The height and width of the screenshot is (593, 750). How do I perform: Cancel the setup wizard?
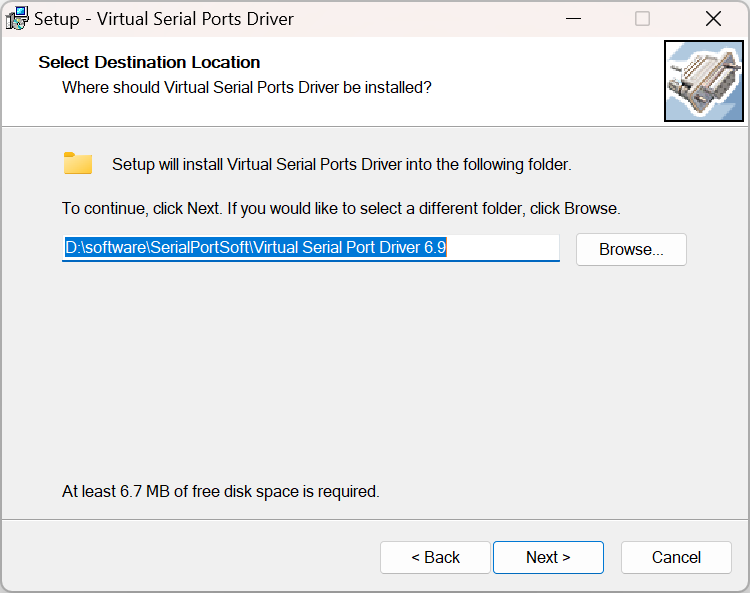[x=676, y=557]
